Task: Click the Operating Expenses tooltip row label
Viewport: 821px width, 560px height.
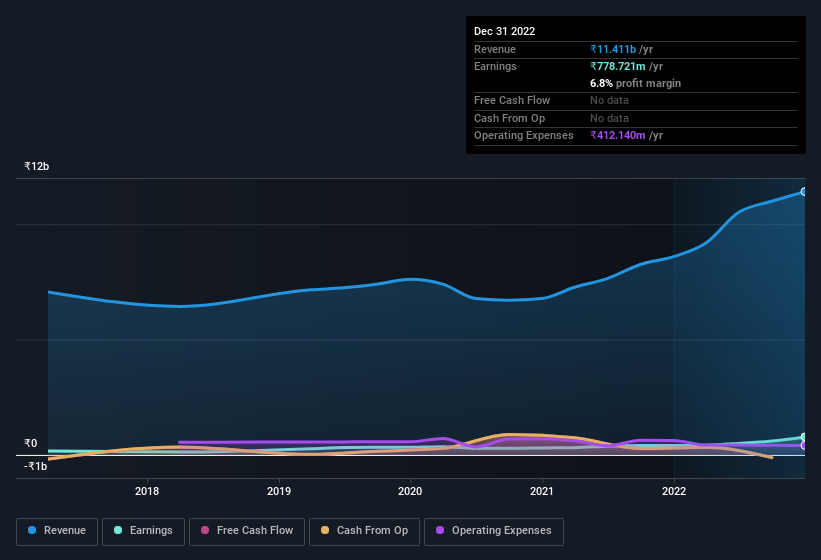Action: click(x=524, y=136)
